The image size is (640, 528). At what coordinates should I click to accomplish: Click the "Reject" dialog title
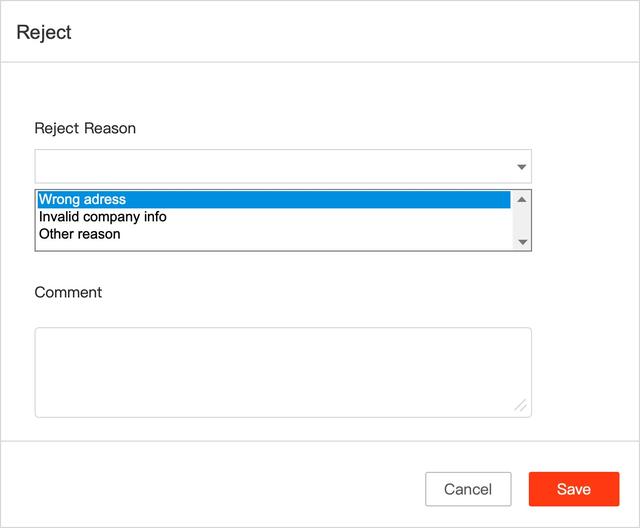pos(44,32)
